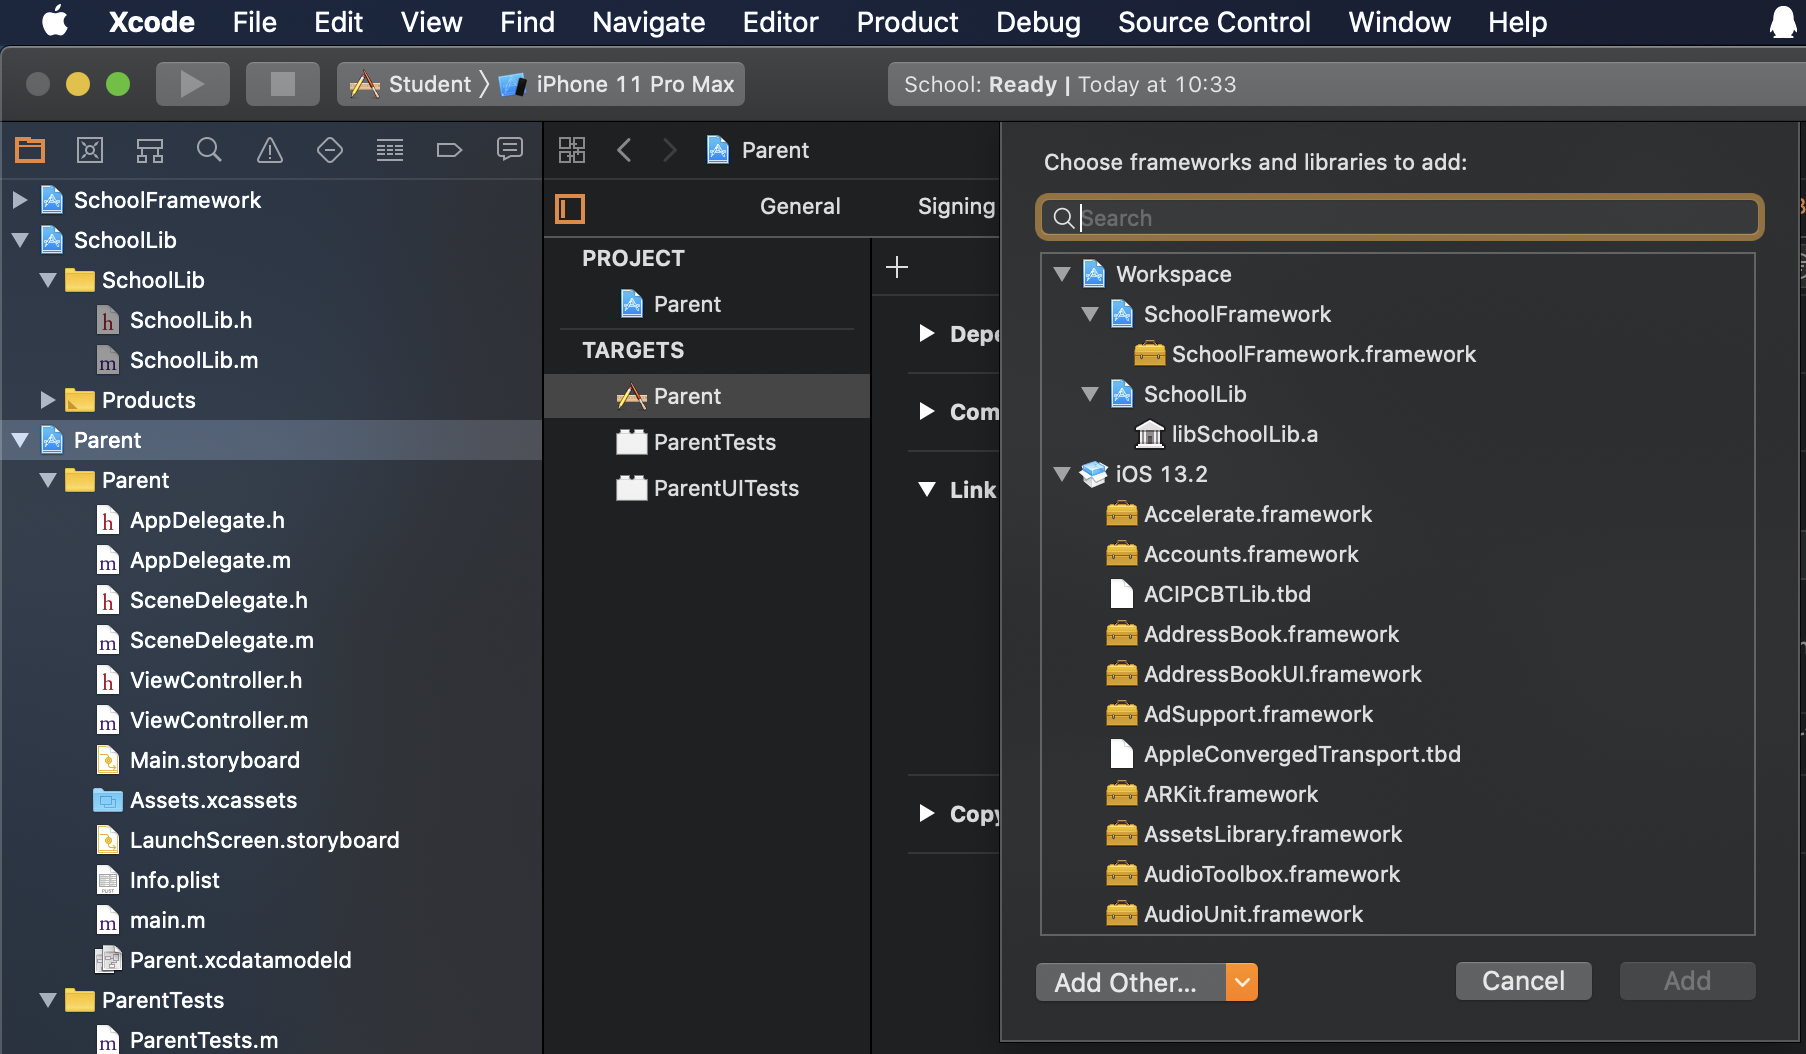Collapse the iOS 13.2 group

click(x=1062, y=474)
